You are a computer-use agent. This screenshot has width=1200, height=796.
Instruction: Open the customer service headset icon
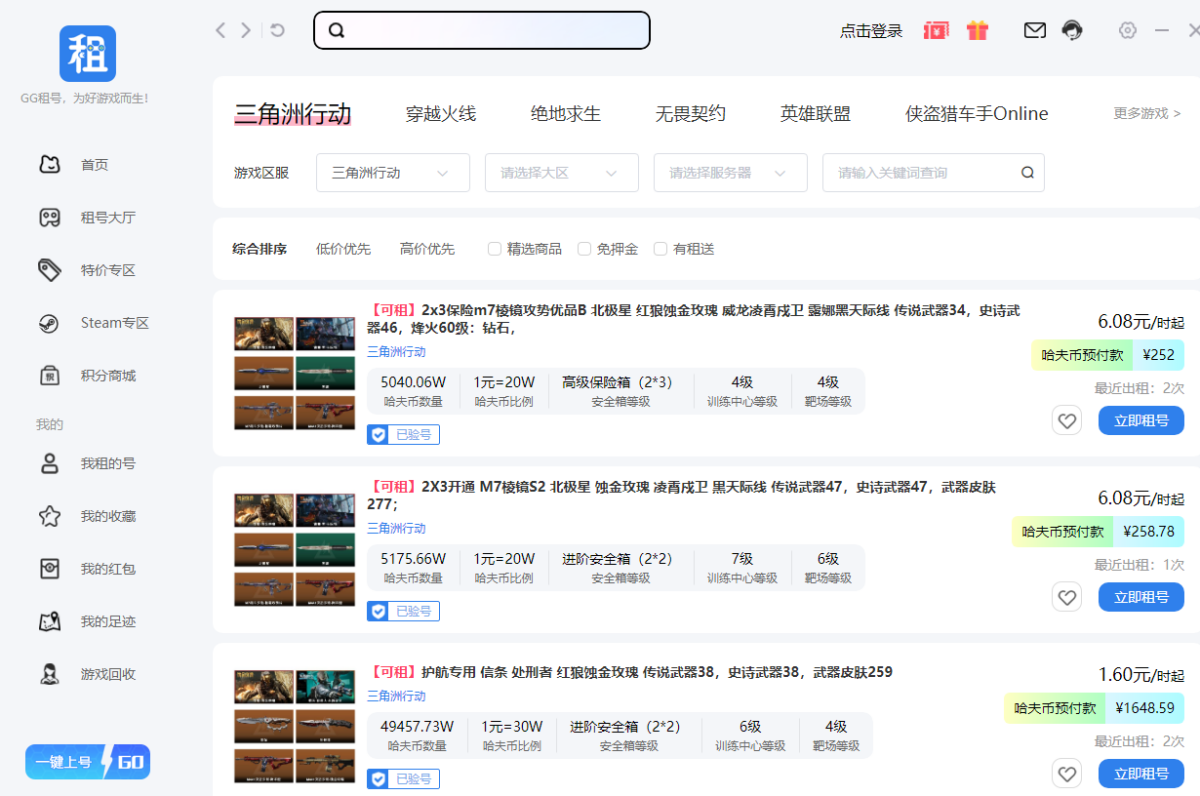[x=1073, y=30]
